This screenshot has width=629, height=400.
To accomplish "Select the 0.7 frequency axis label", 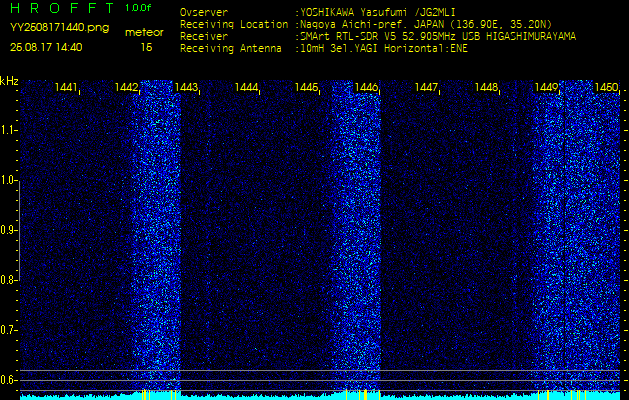I will coord(7,330).
